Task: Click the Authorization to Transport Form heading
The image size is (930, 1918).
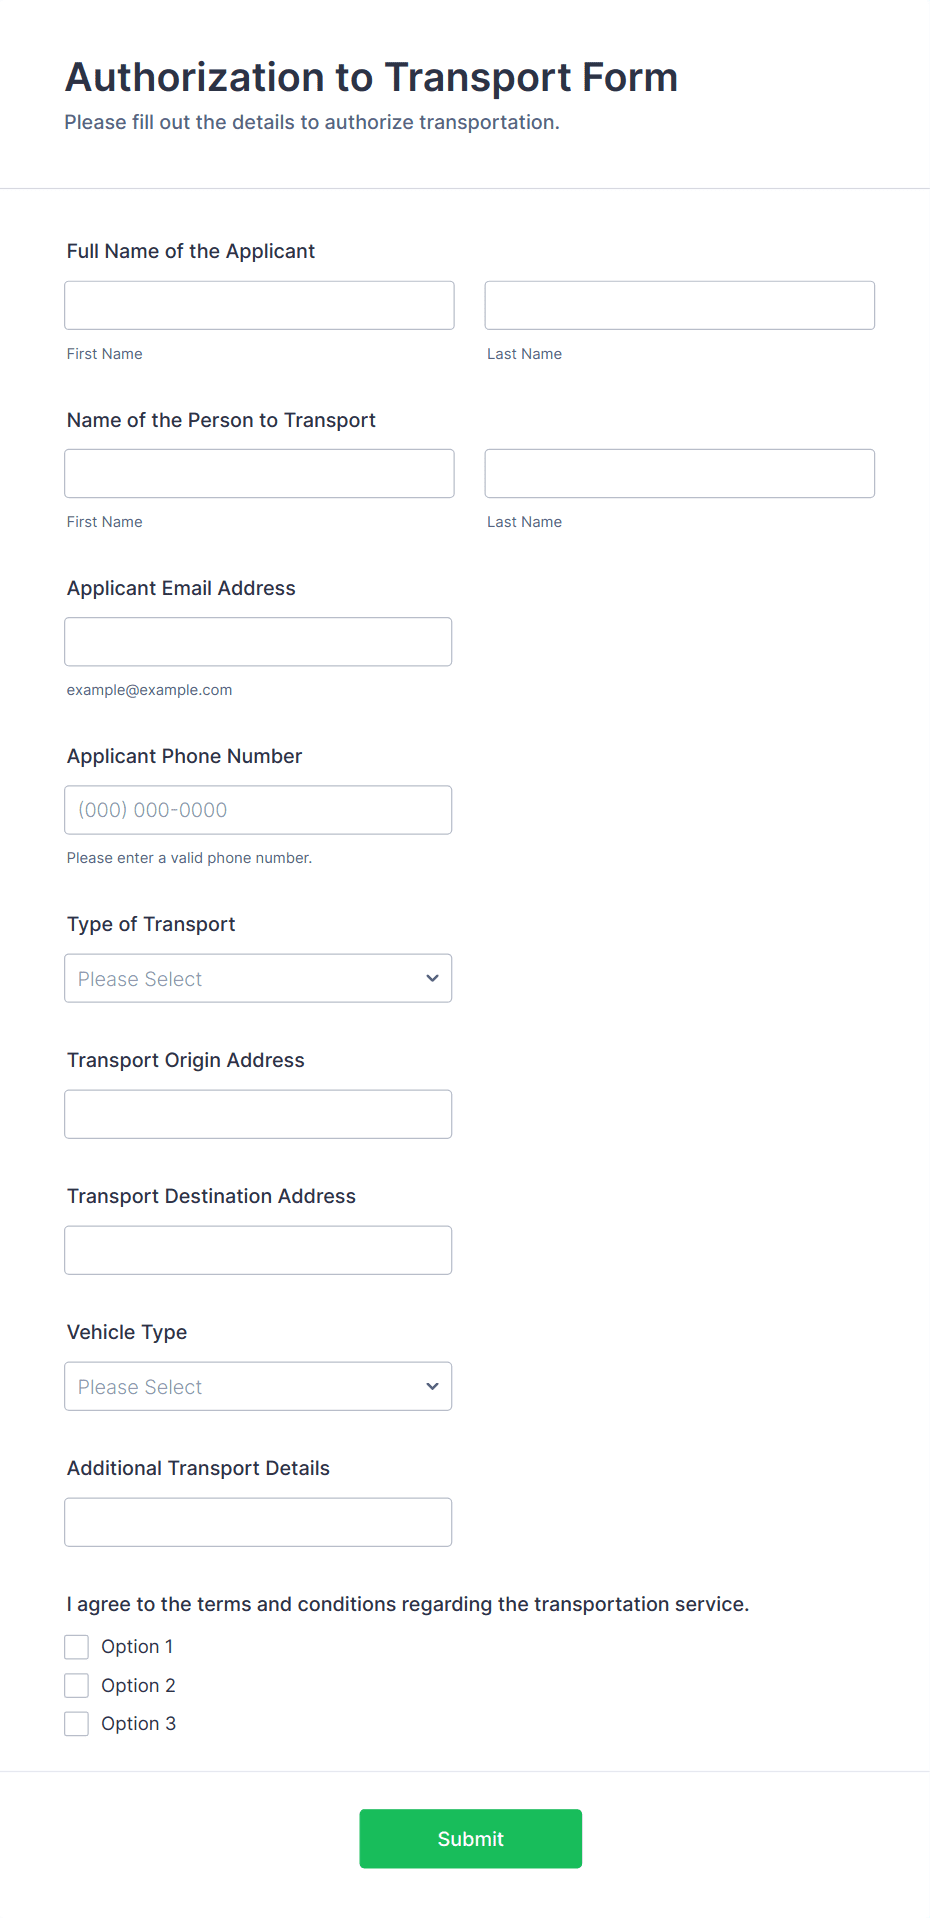Action: [371, 78]
